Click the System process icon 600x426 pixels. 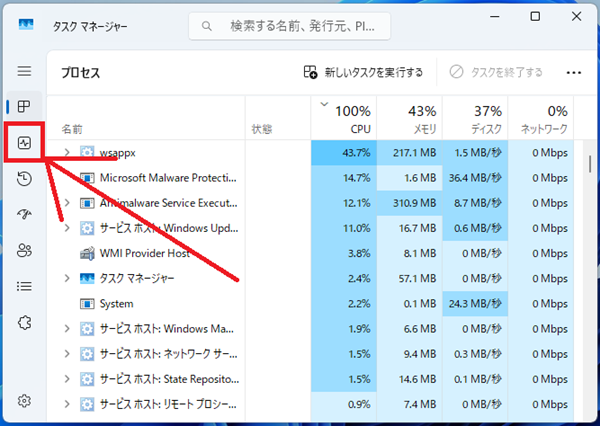tap(87, 304)
